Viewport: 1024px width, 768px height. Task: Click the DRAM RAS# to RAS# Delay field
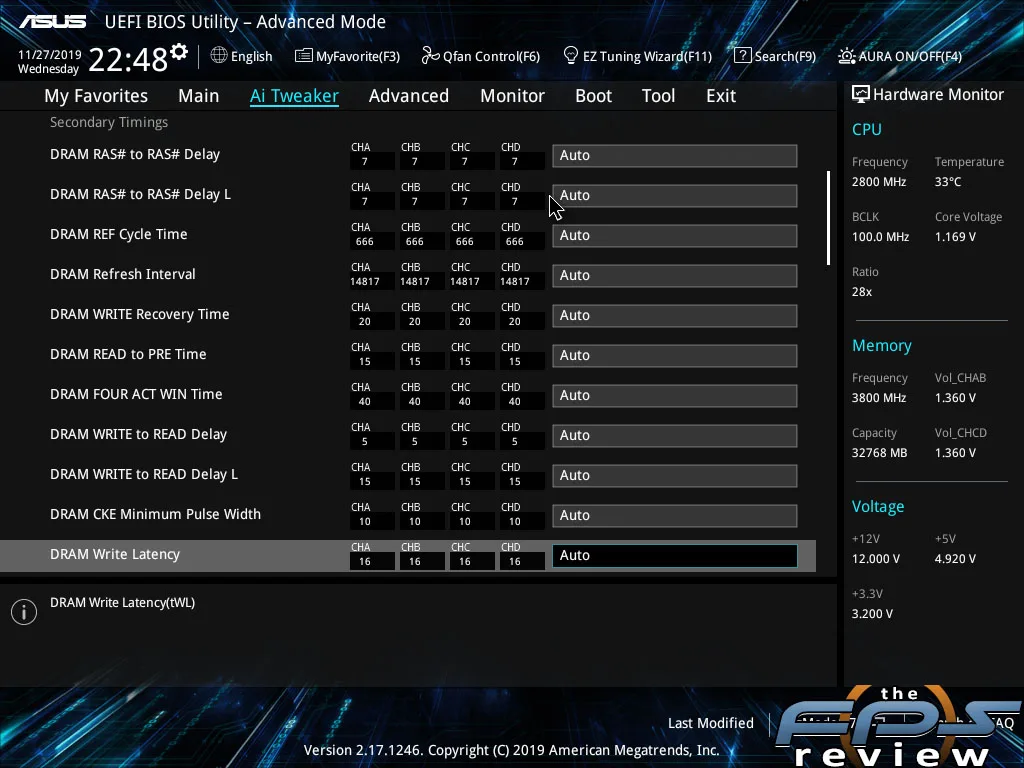tap(675, 155)
